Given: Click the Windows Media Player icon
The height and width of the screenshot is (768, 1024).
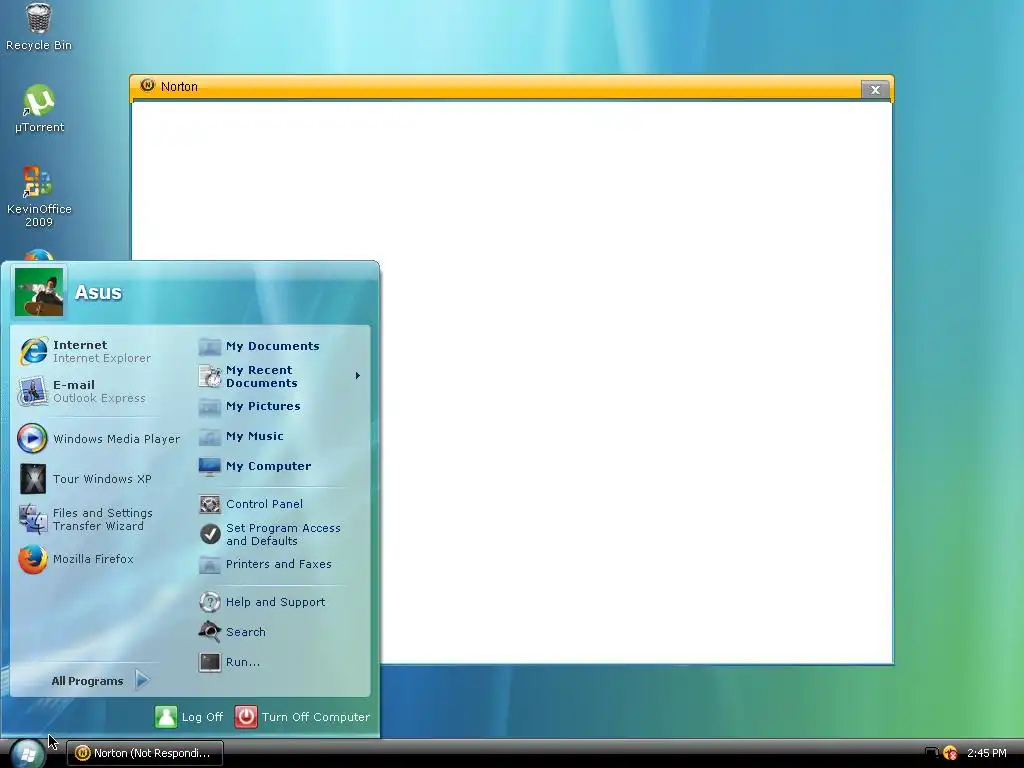Looking at the screenshot, I should tap(33, 438).
